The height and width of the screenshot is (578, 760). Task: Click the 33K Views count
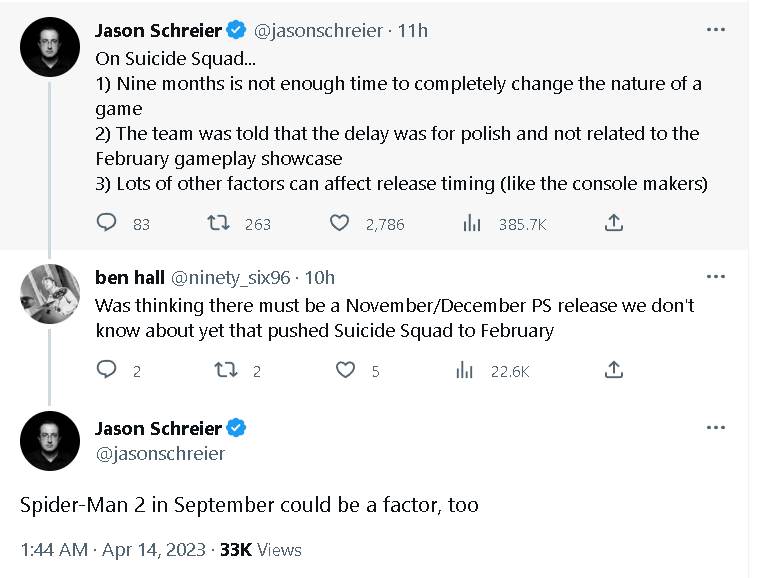(261, 549)
